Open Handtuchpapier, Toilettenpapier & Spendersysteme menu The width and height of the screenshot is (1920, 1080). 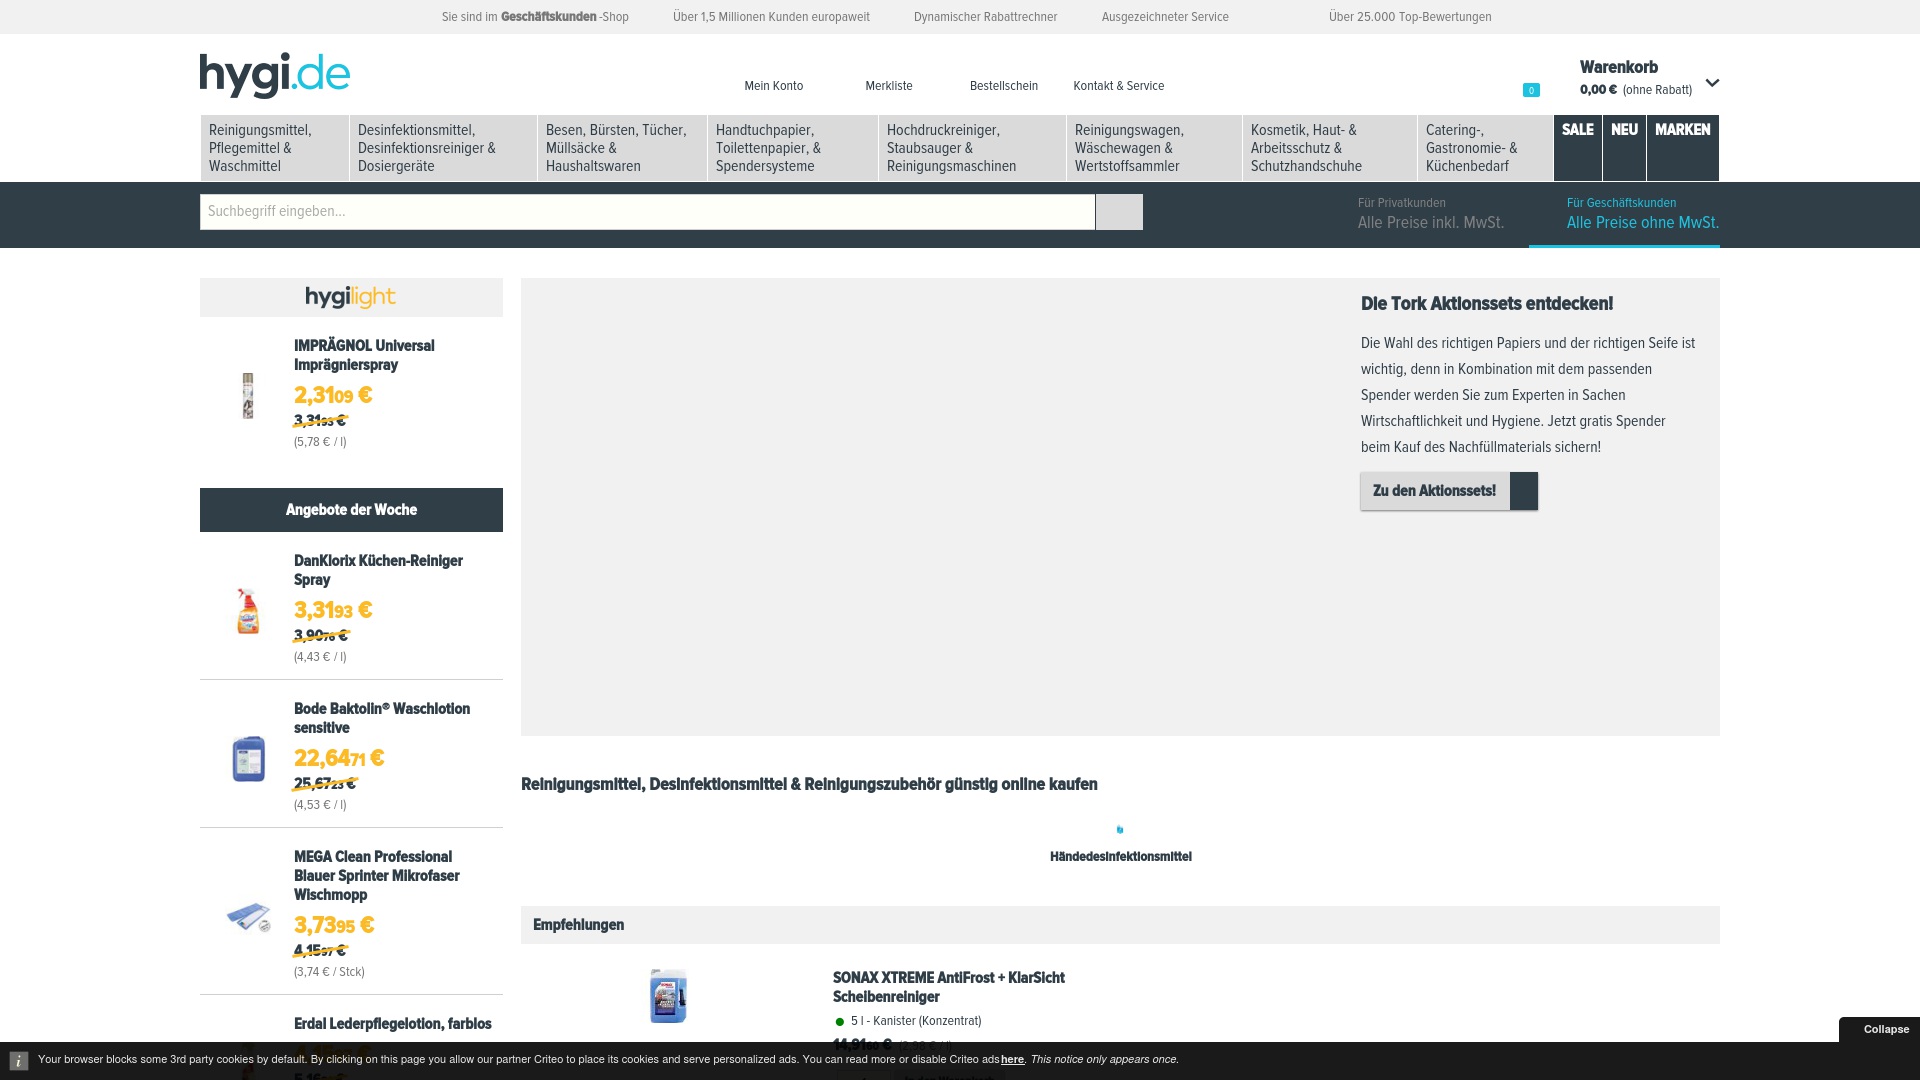pyautogui.click(x=793, y=148)
